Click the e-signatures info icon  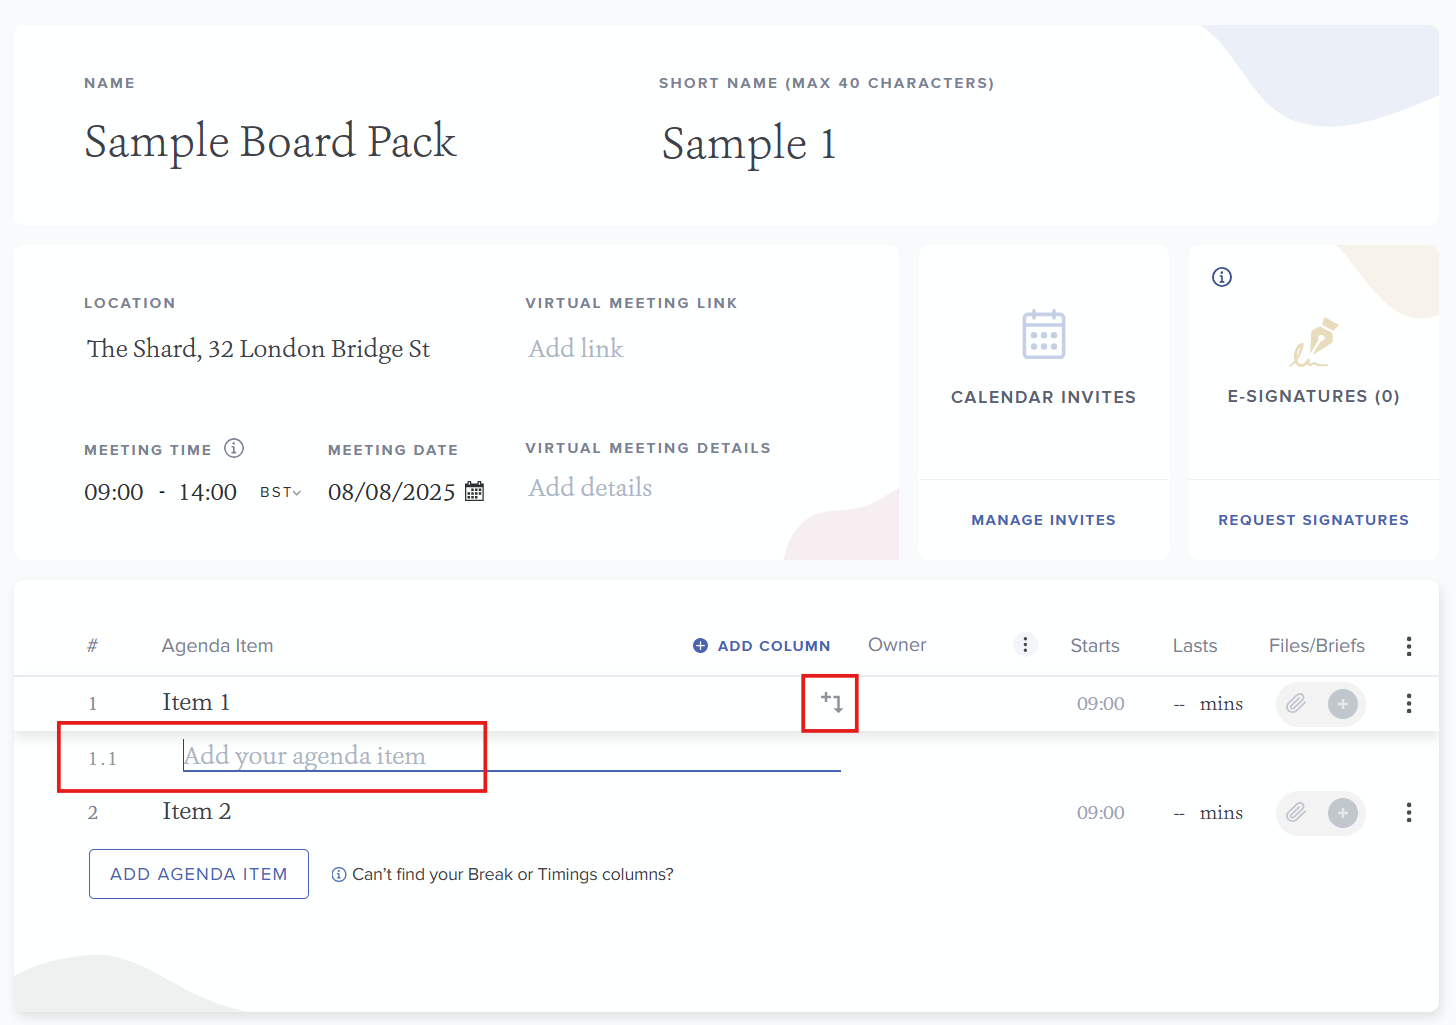[x=1222, y=277]
